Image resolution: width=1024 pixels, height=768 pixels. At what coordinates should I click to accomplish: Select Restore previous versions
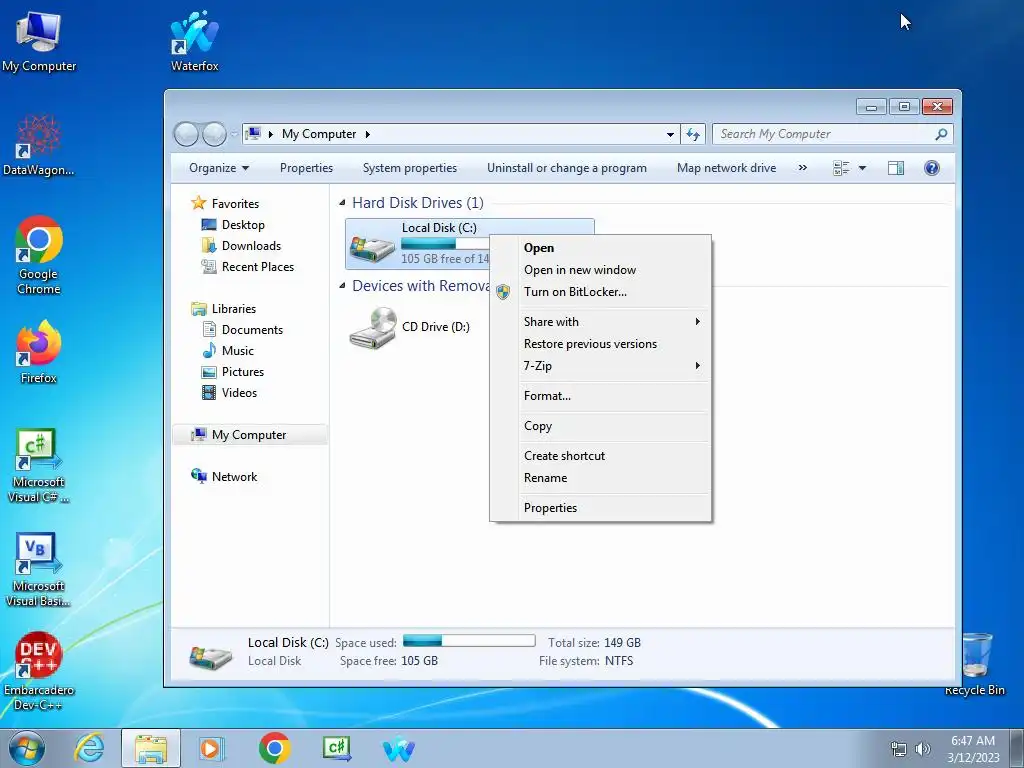601,344
